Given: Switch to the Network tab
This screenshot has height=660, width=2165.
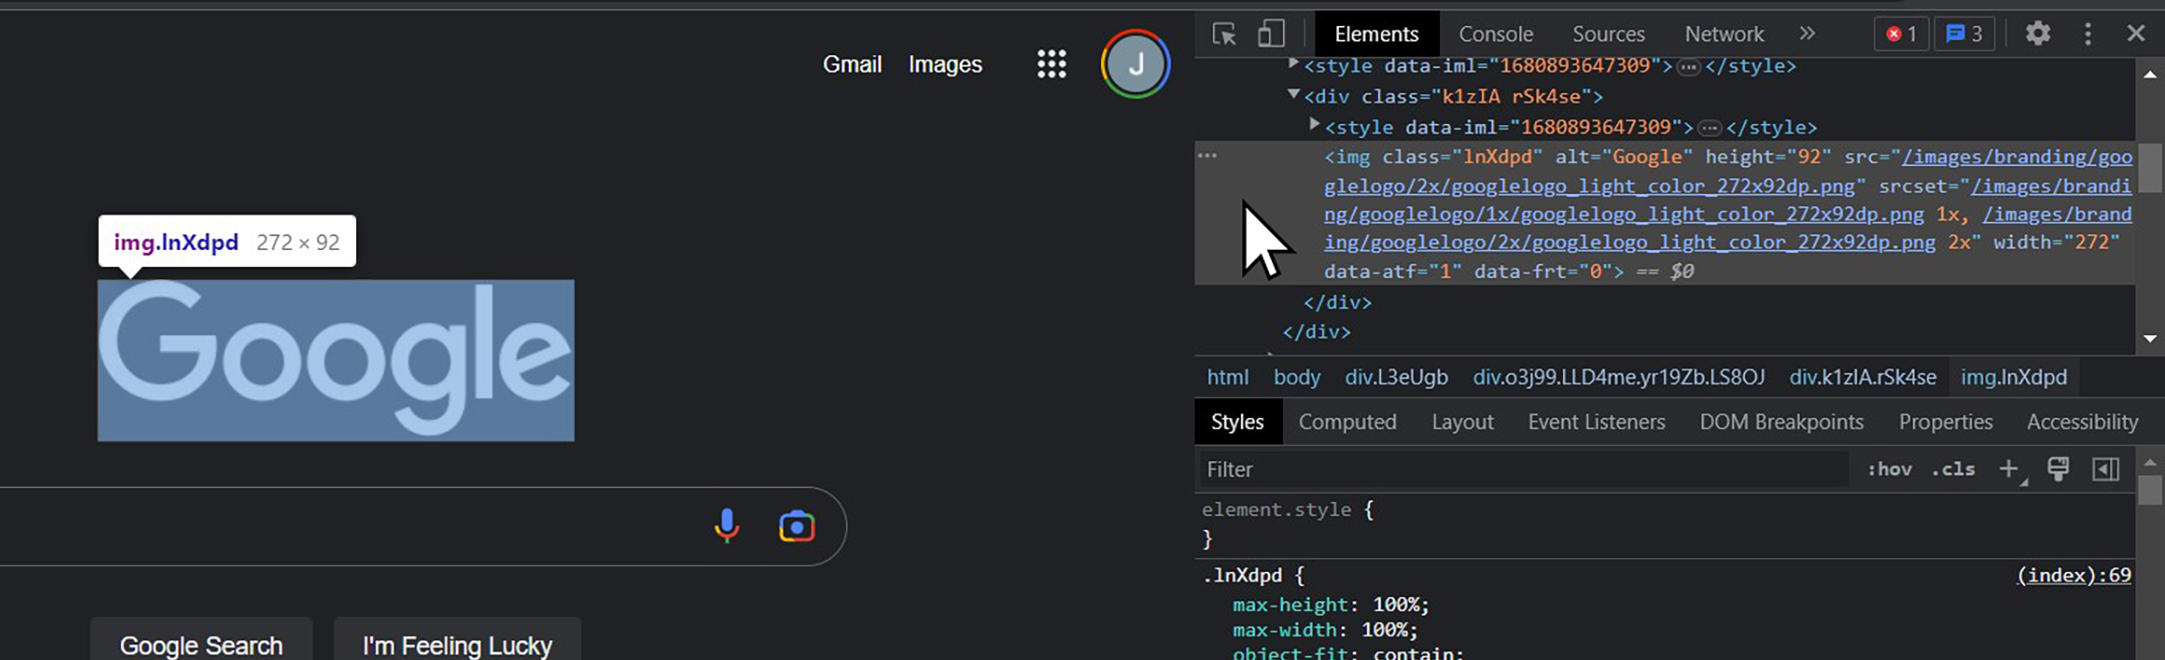Looking at the screenshot, I should [1724, 34].
